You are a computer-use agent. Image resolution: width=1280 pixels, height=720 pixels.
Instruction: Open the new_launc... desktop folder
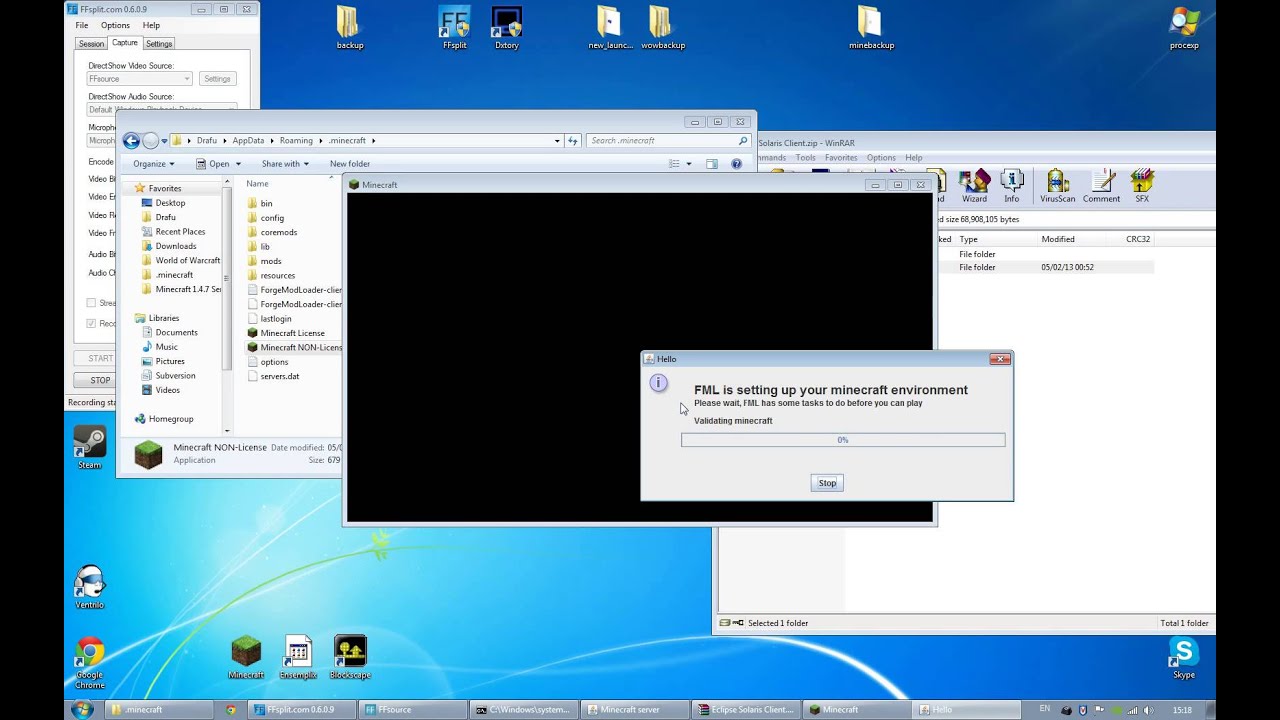click(x=610, y=28)
